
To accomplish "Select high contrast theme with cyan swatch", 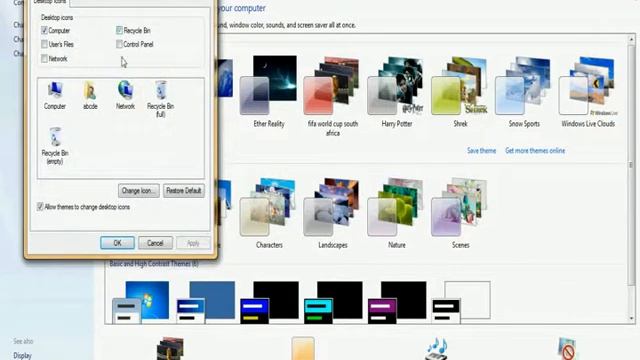I will [x=333, y=302].
